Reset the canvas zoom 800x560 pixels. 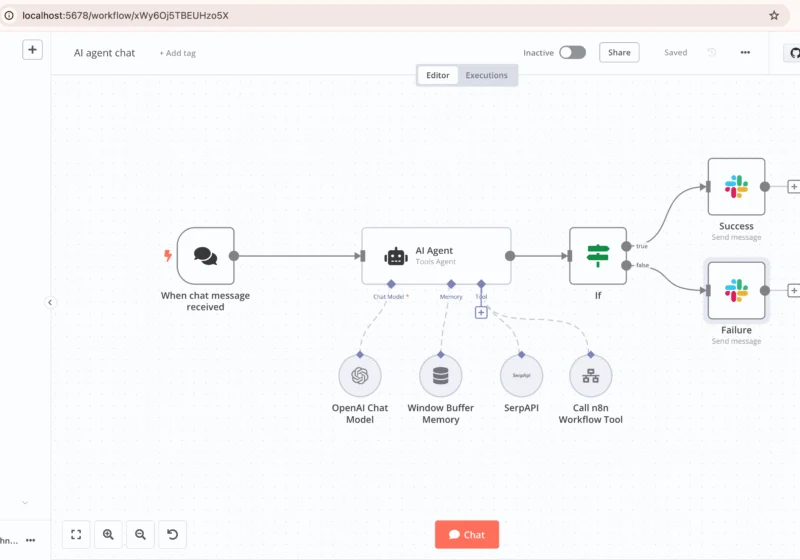pos(172,534)
